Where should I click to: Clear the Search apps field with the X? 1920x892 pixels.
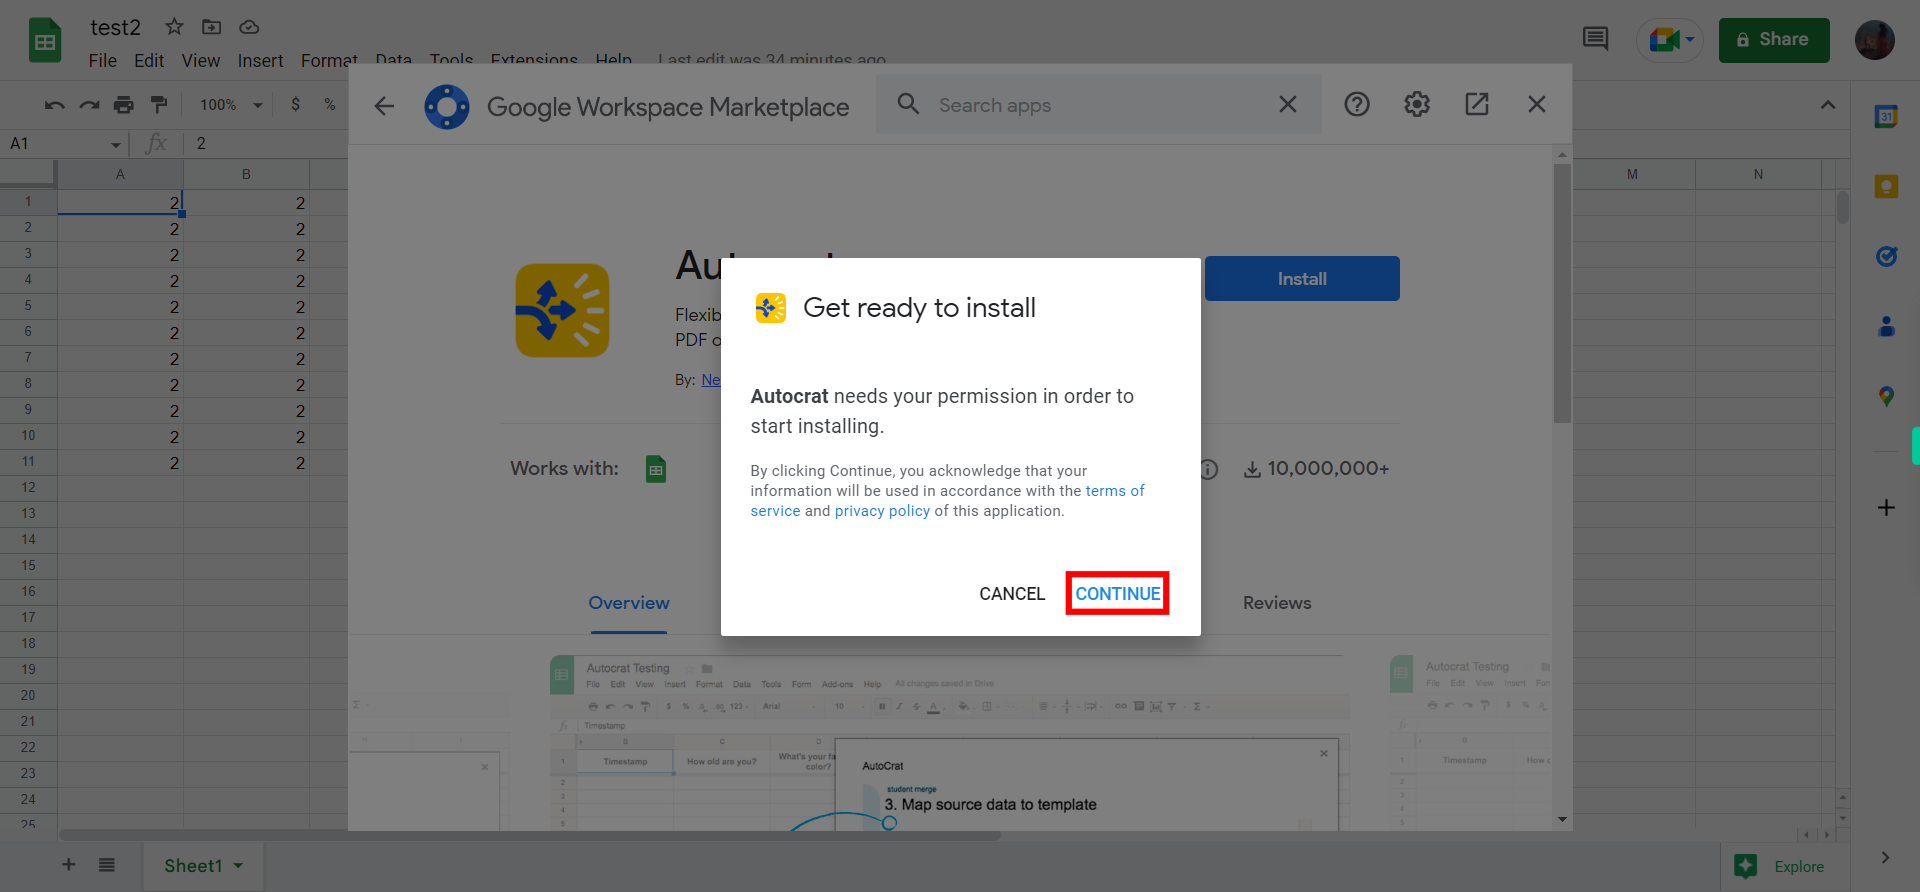tap(1288, 104)
